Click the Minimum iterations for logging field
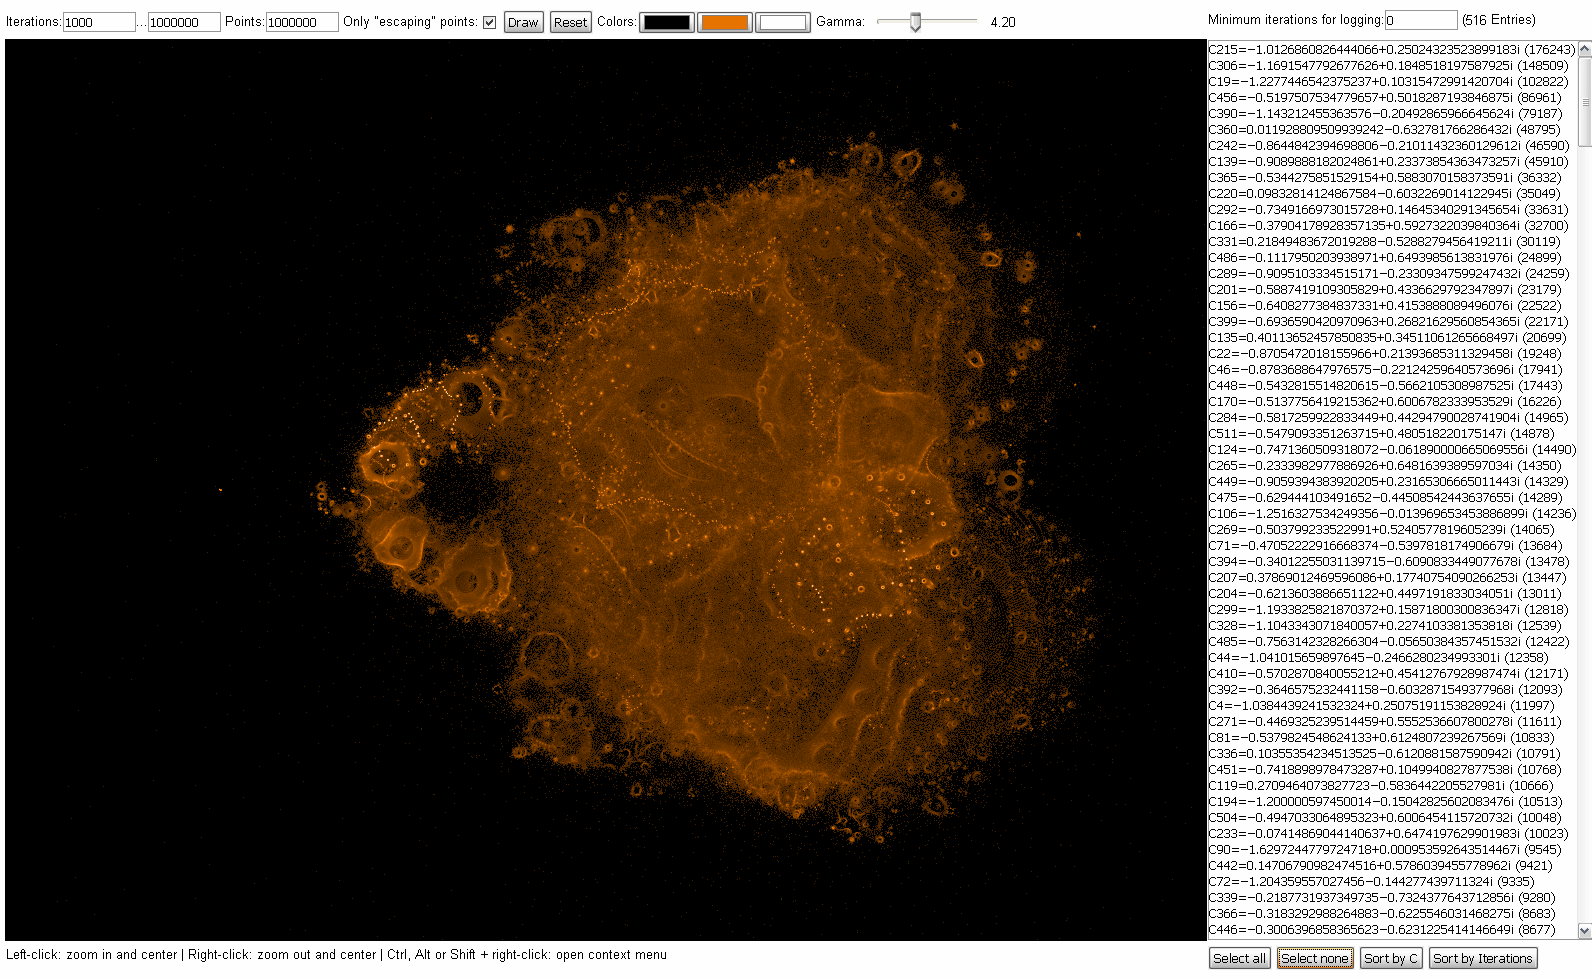Image resolution: width=1592 pixels, height=978 pixels. [1420, 20]
